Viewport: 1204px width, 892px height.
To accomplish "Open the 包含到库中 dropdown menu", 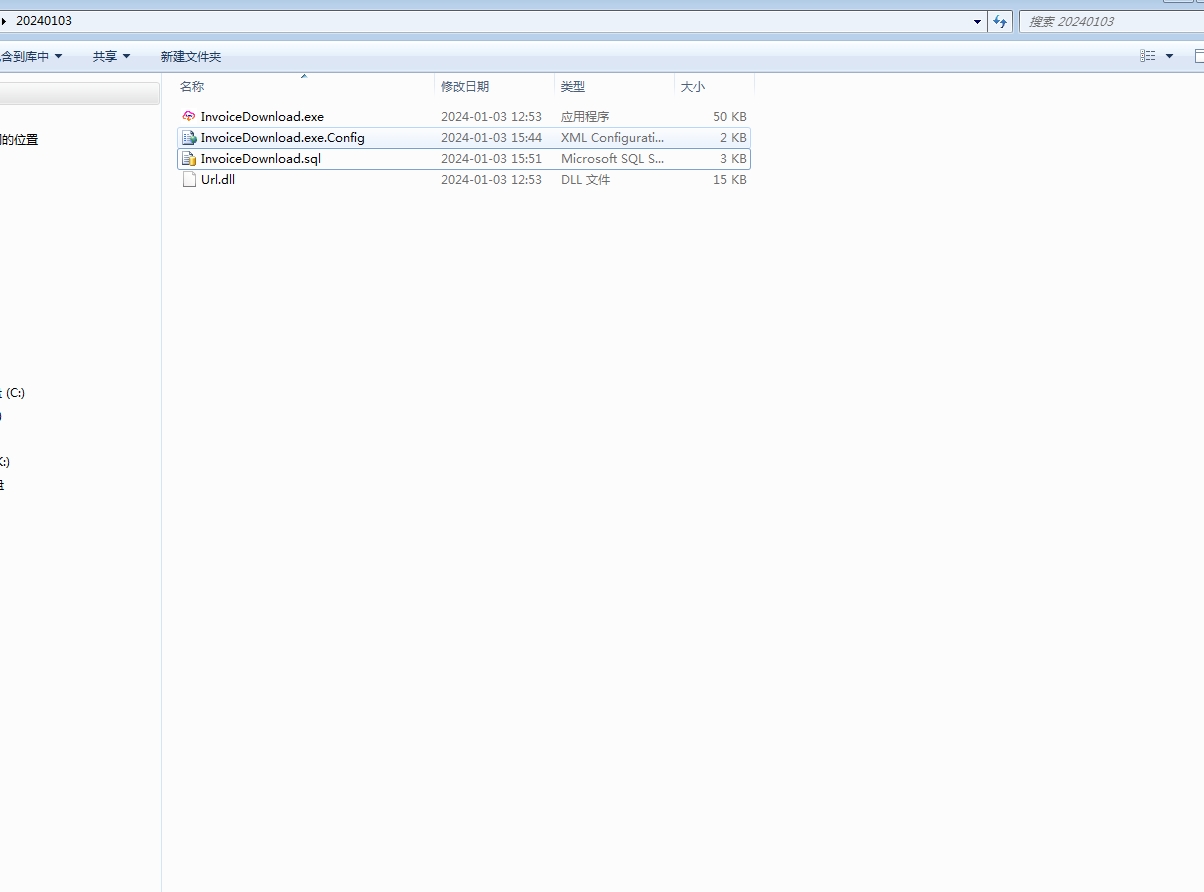I will click(32, 57).
